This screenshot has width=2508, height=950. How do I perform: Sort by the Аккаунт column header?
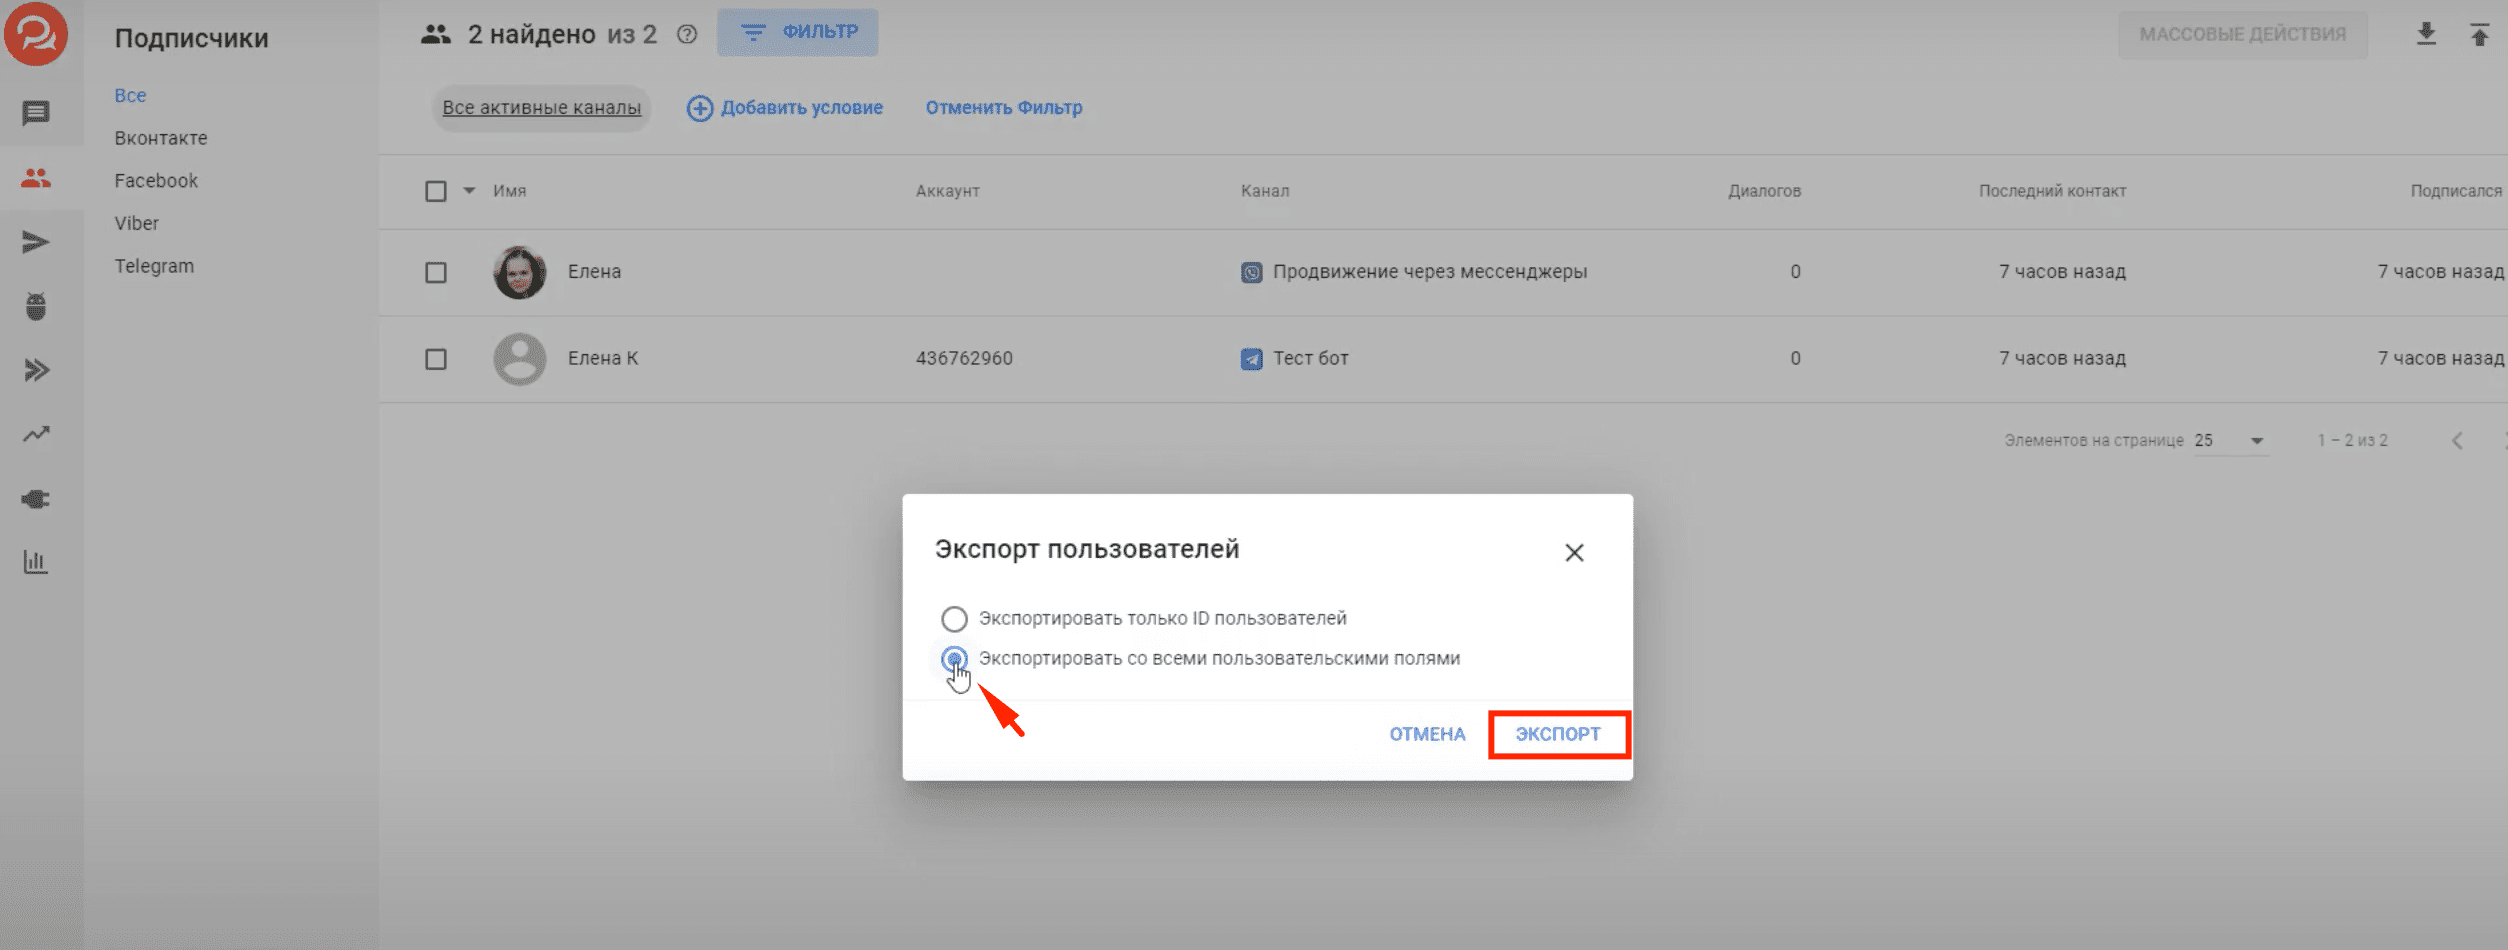(x=948, y=191)
